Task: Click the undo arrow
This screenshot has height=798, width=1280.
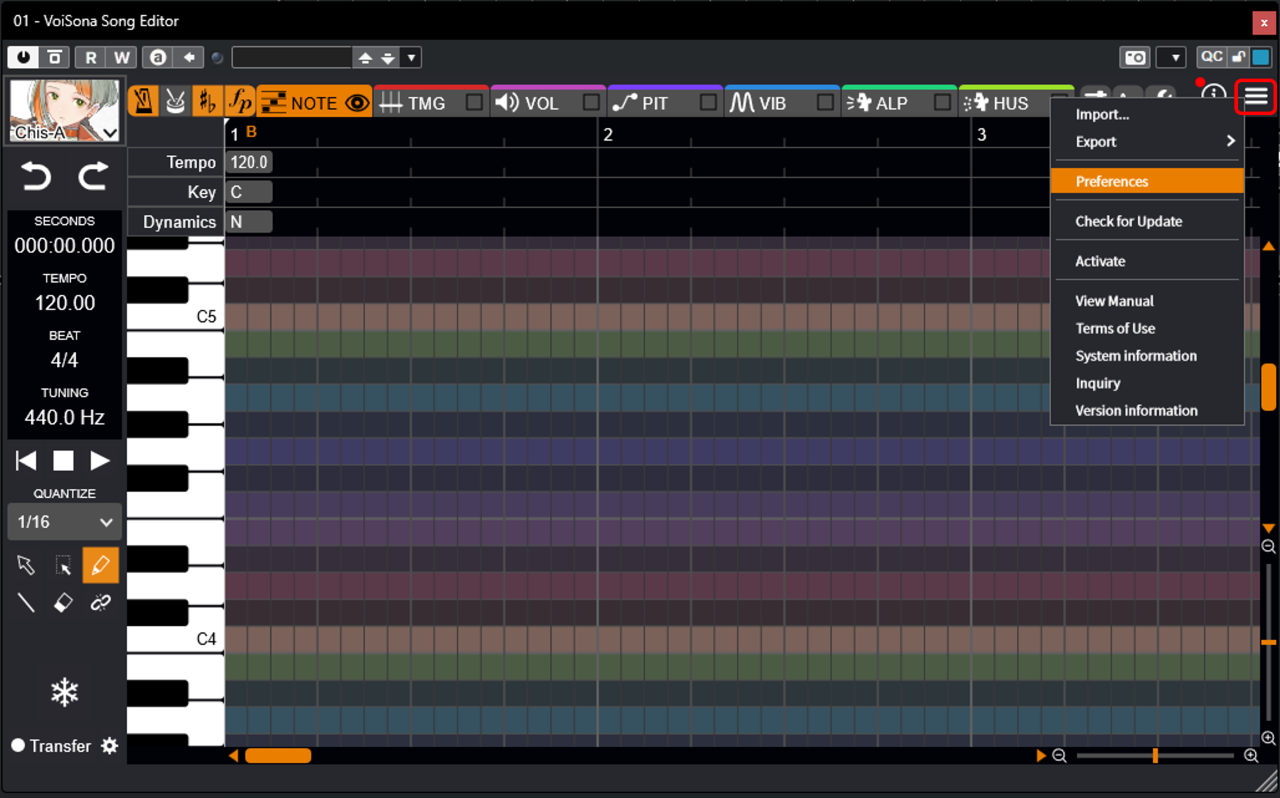Action: click(36, 178)
